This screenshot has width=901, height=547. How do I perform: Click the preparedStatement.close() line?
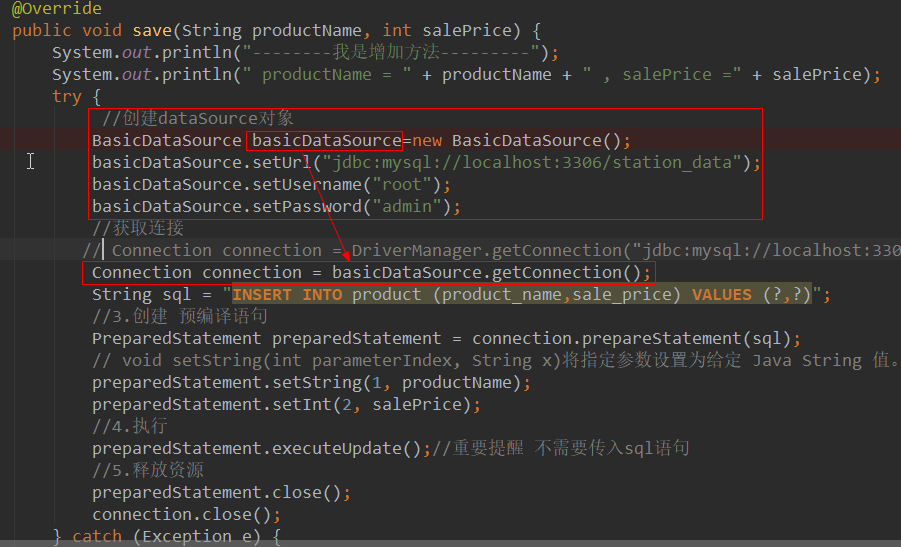point(221,492)
